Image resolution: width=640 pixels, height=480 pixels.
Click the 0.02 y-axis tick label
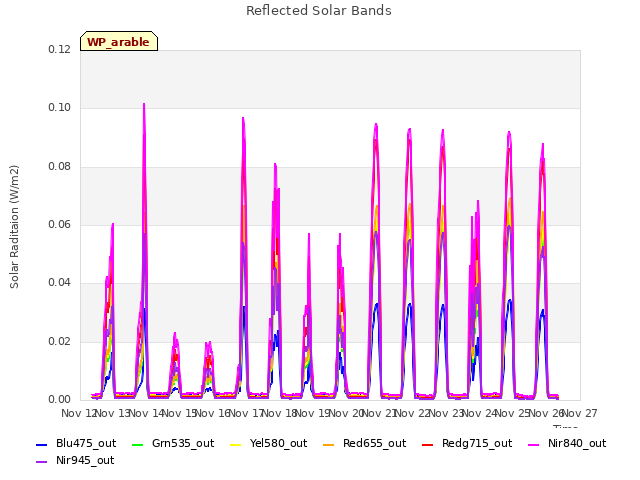tap(60, 341)
